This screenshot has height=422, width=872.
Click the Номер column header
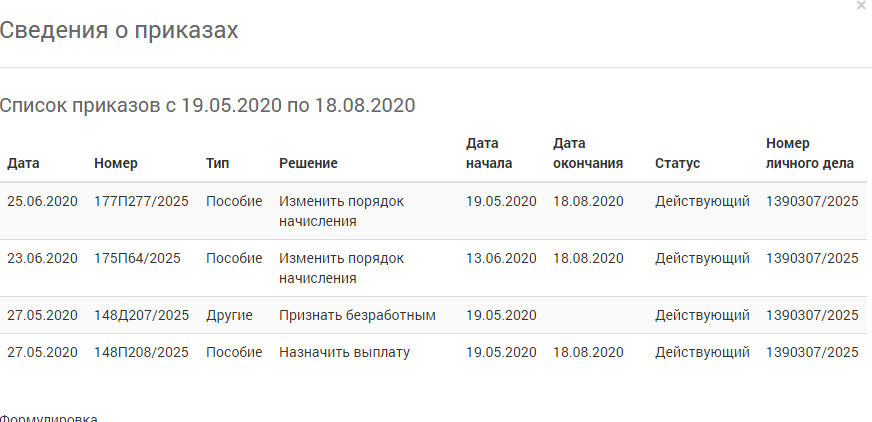pos(116,163)
